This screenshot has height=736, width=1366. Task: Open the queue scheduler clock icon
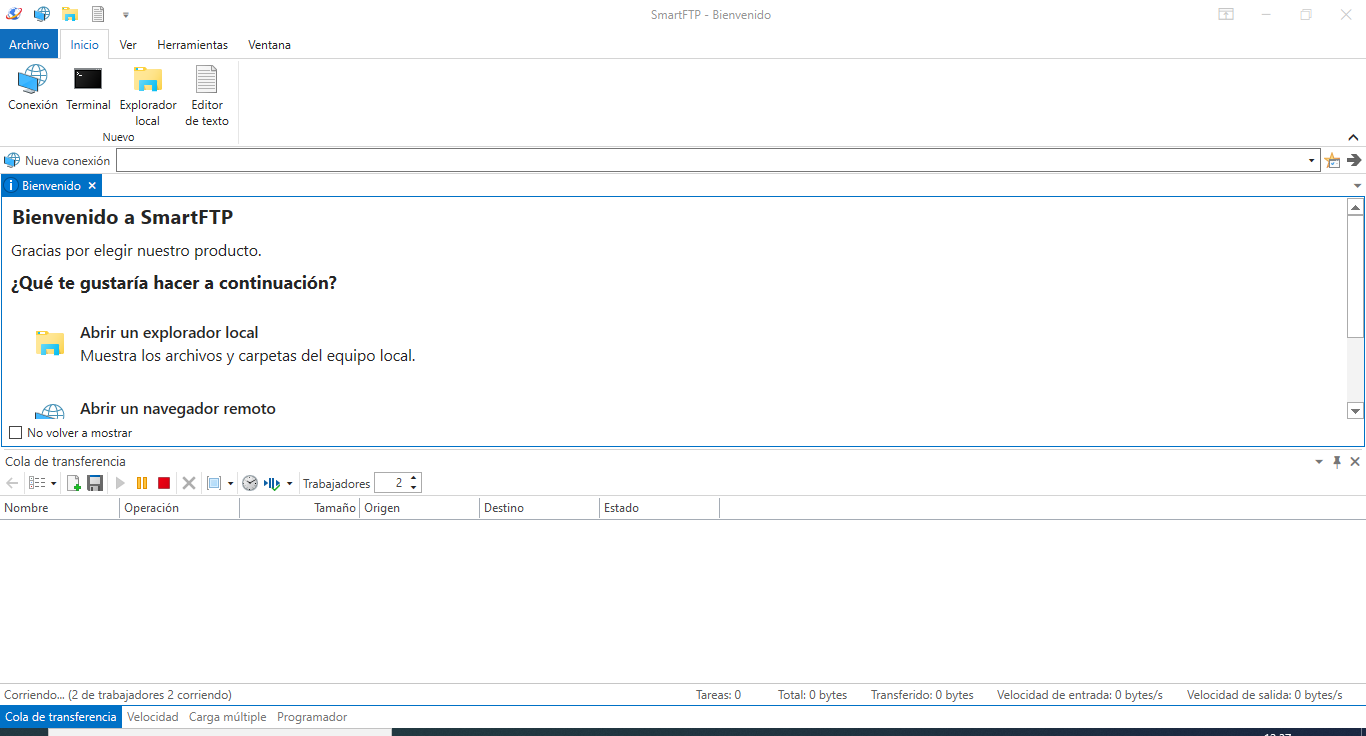point(250,483)
